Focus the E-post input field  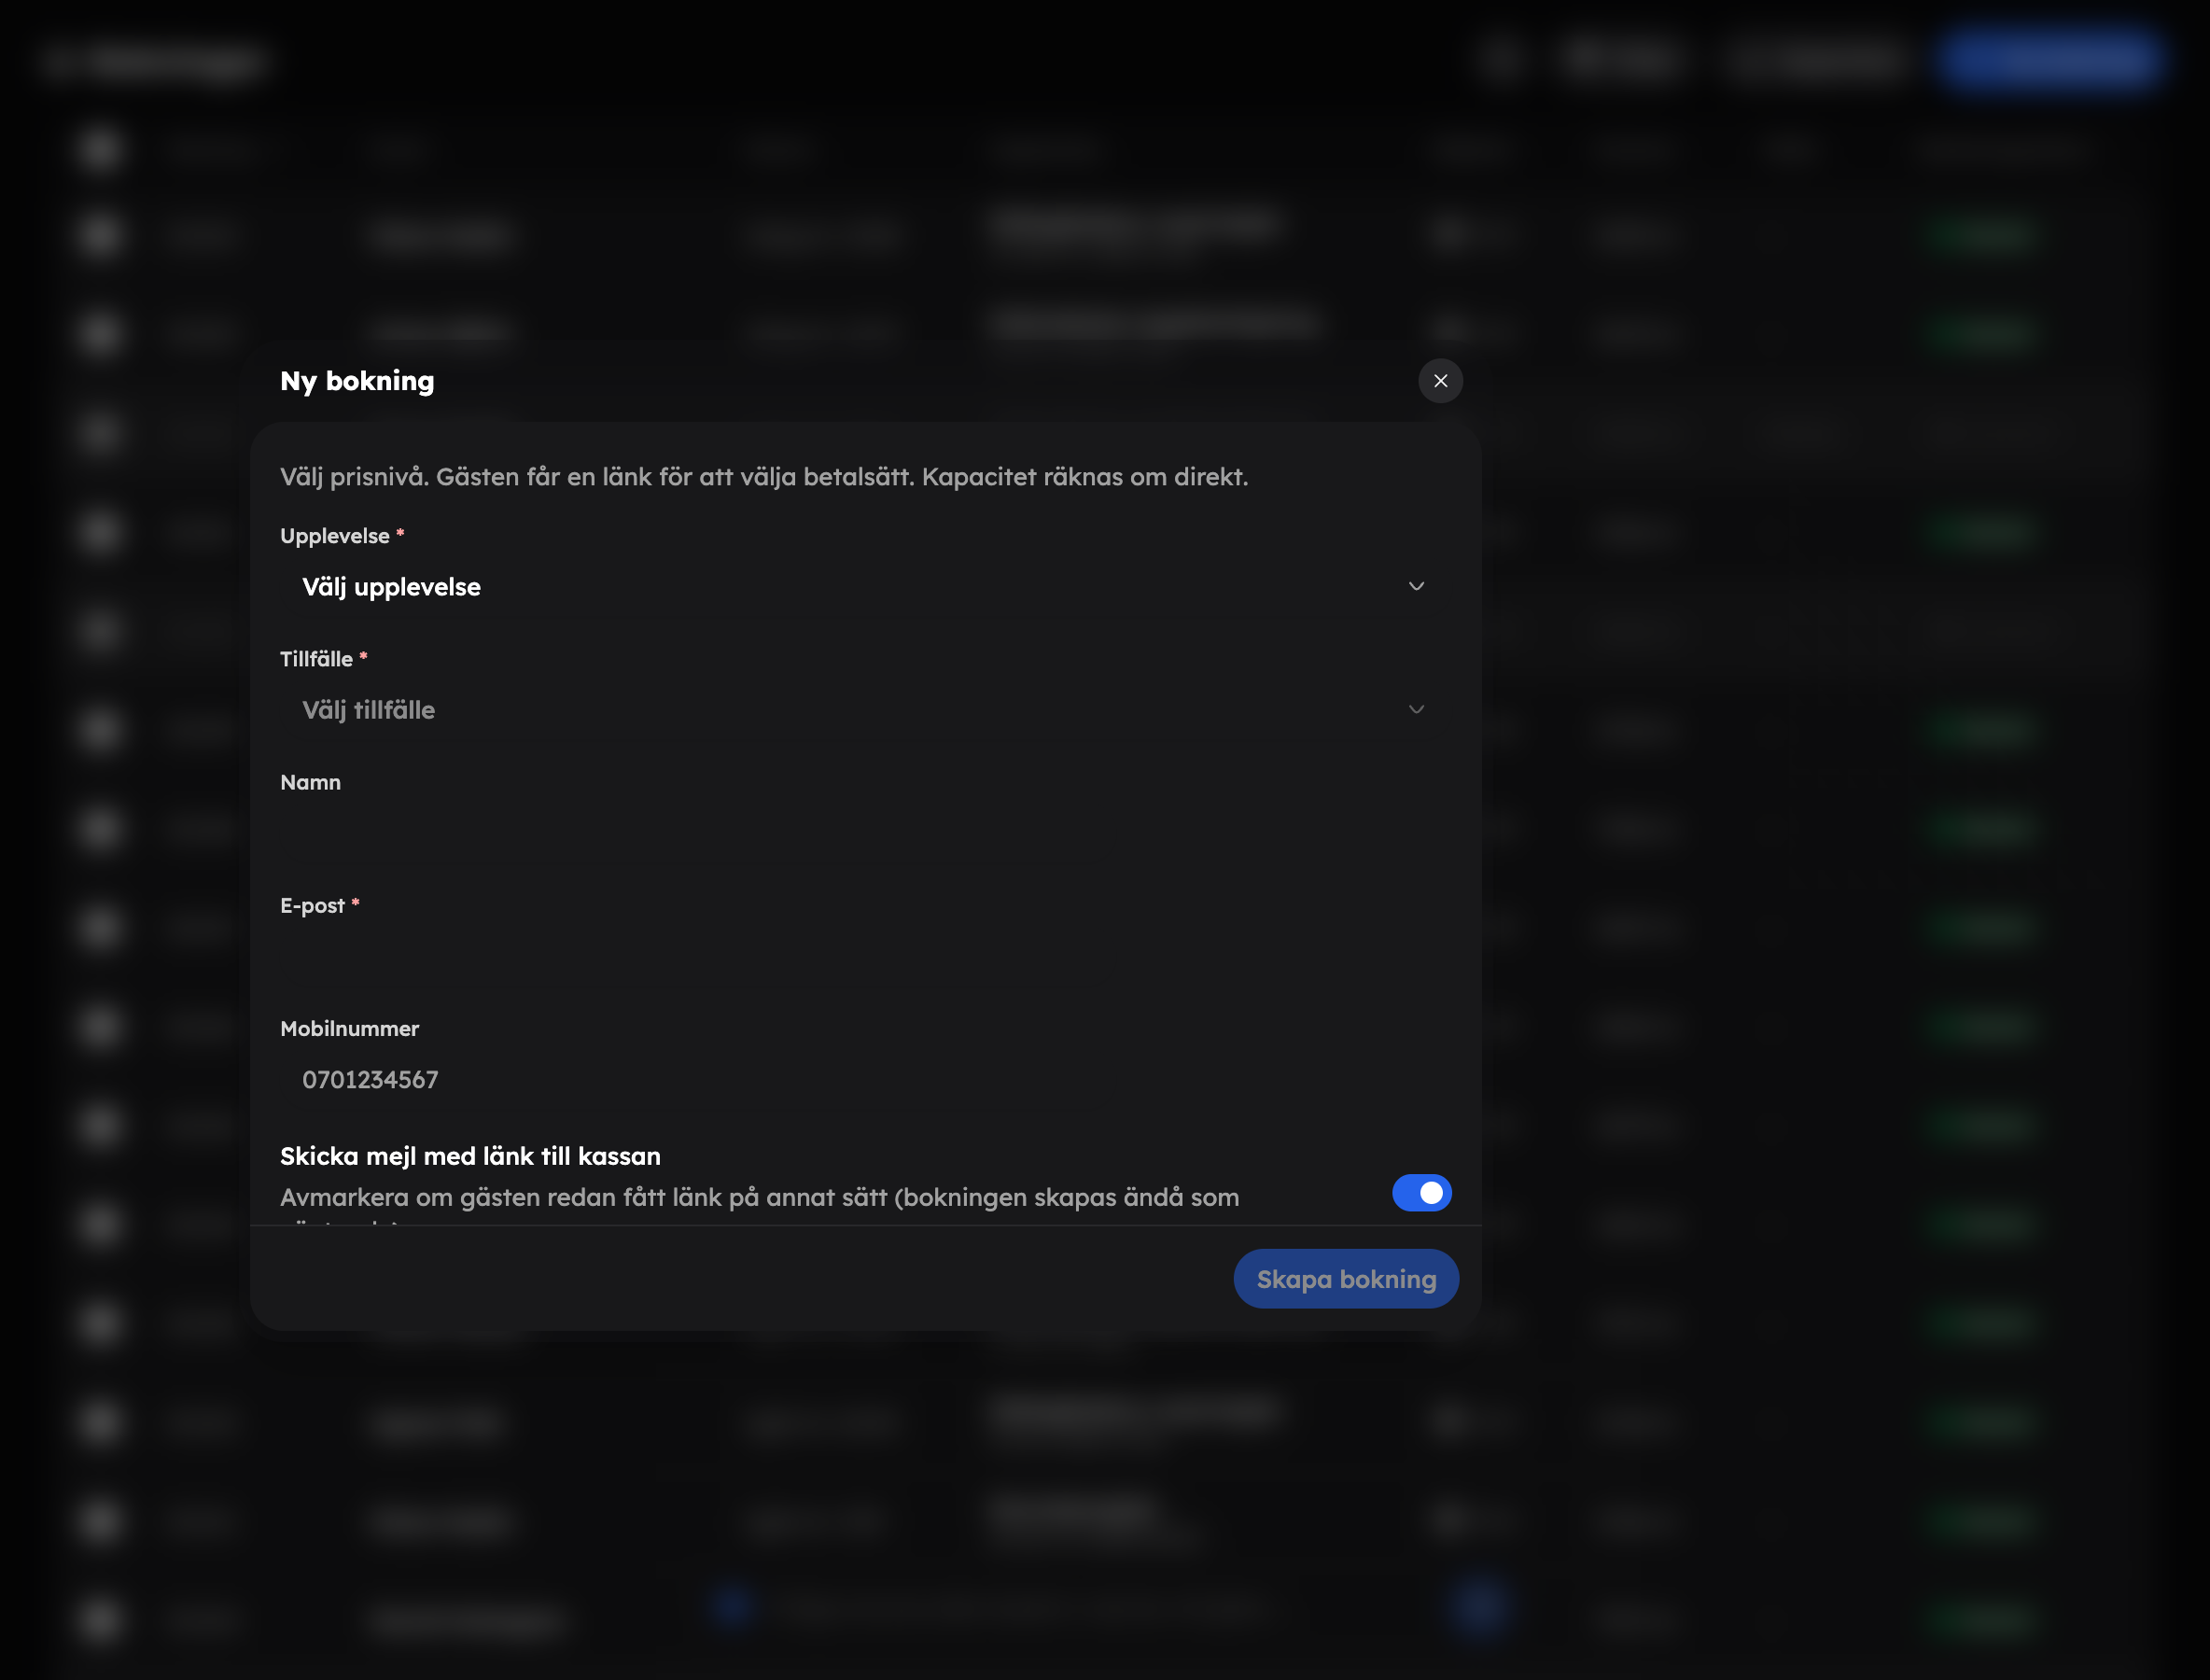[x=865, y=956]
